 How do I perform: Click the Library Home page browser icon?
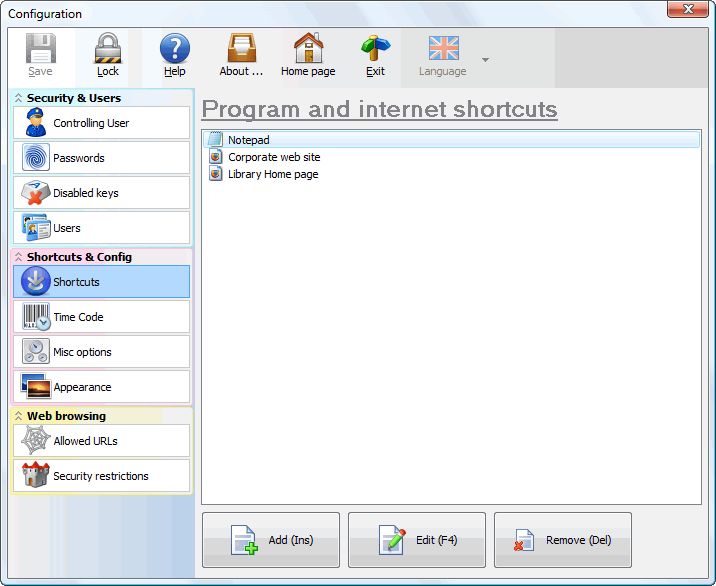pos(216,174)
